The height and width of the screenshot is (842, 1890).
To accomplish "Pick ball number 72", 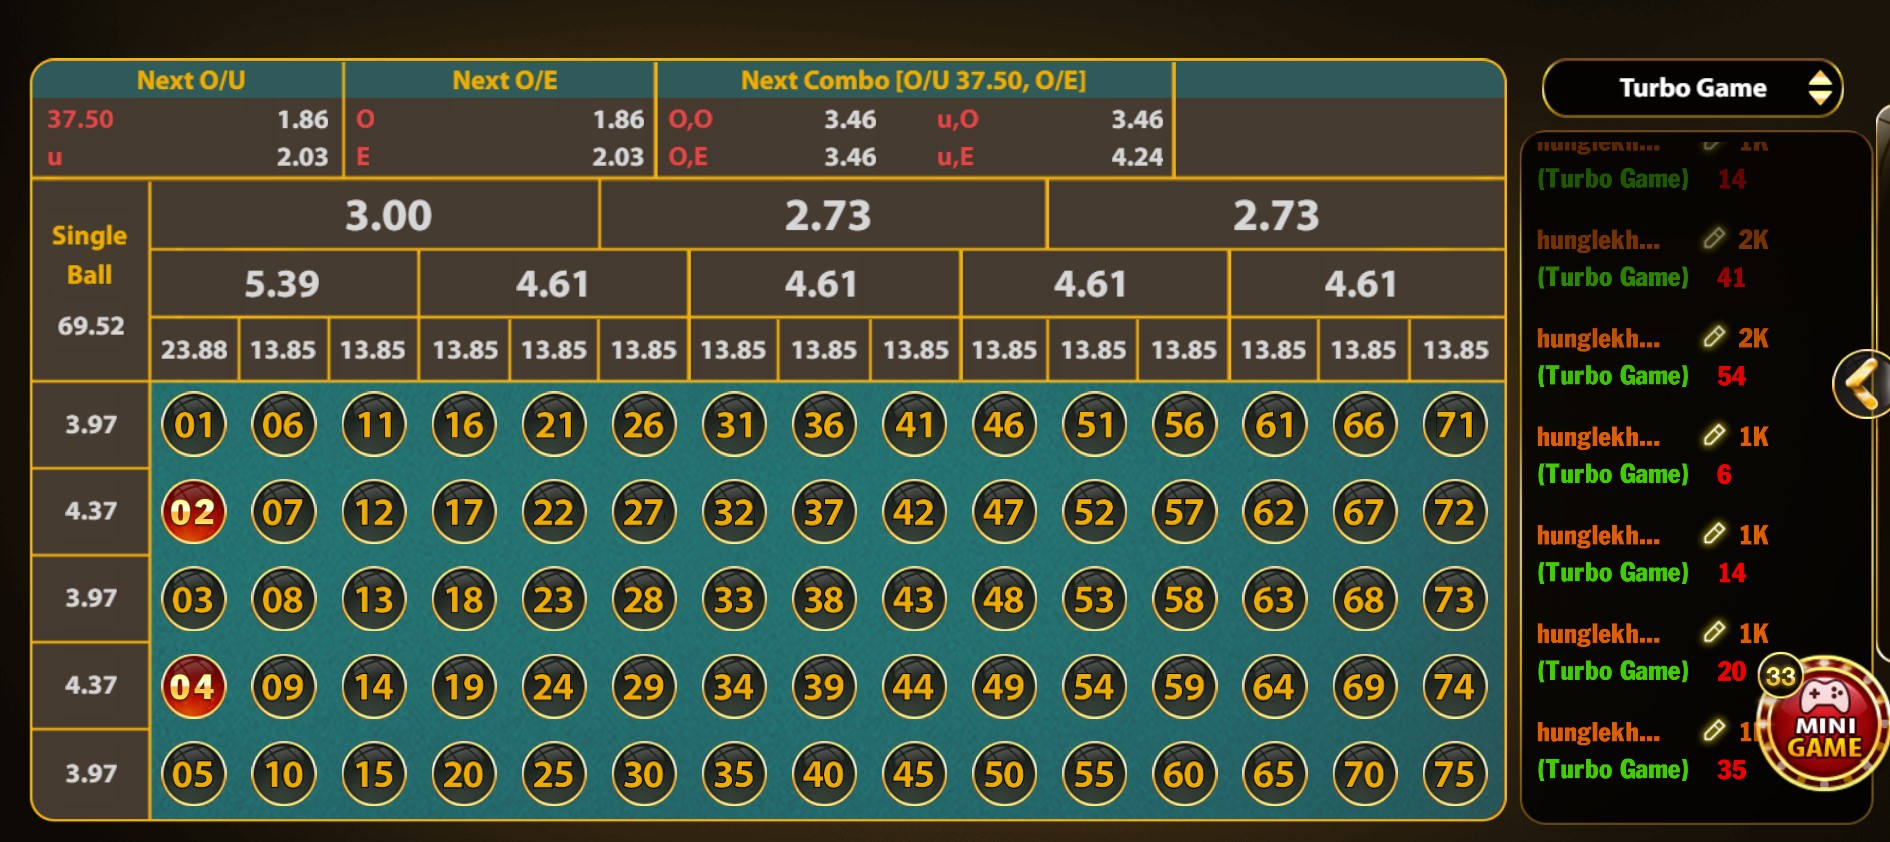I will 1454,512.
